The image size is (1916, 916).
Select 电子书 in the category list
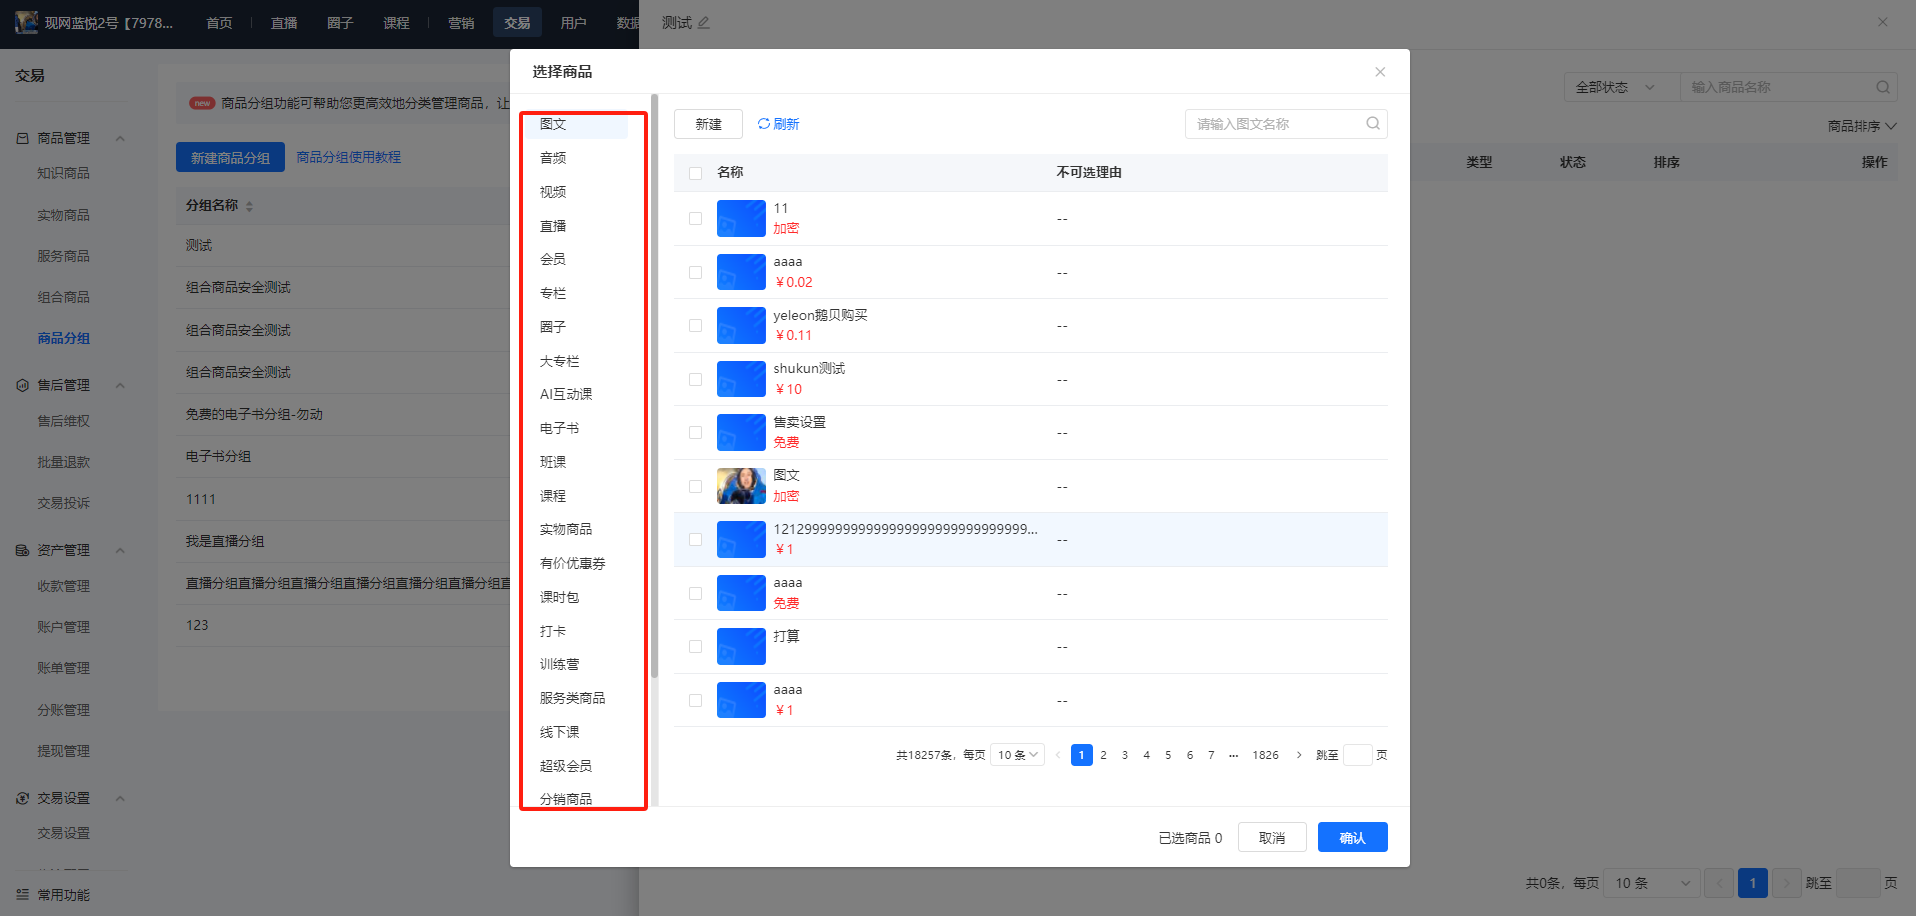pos(559,428)
